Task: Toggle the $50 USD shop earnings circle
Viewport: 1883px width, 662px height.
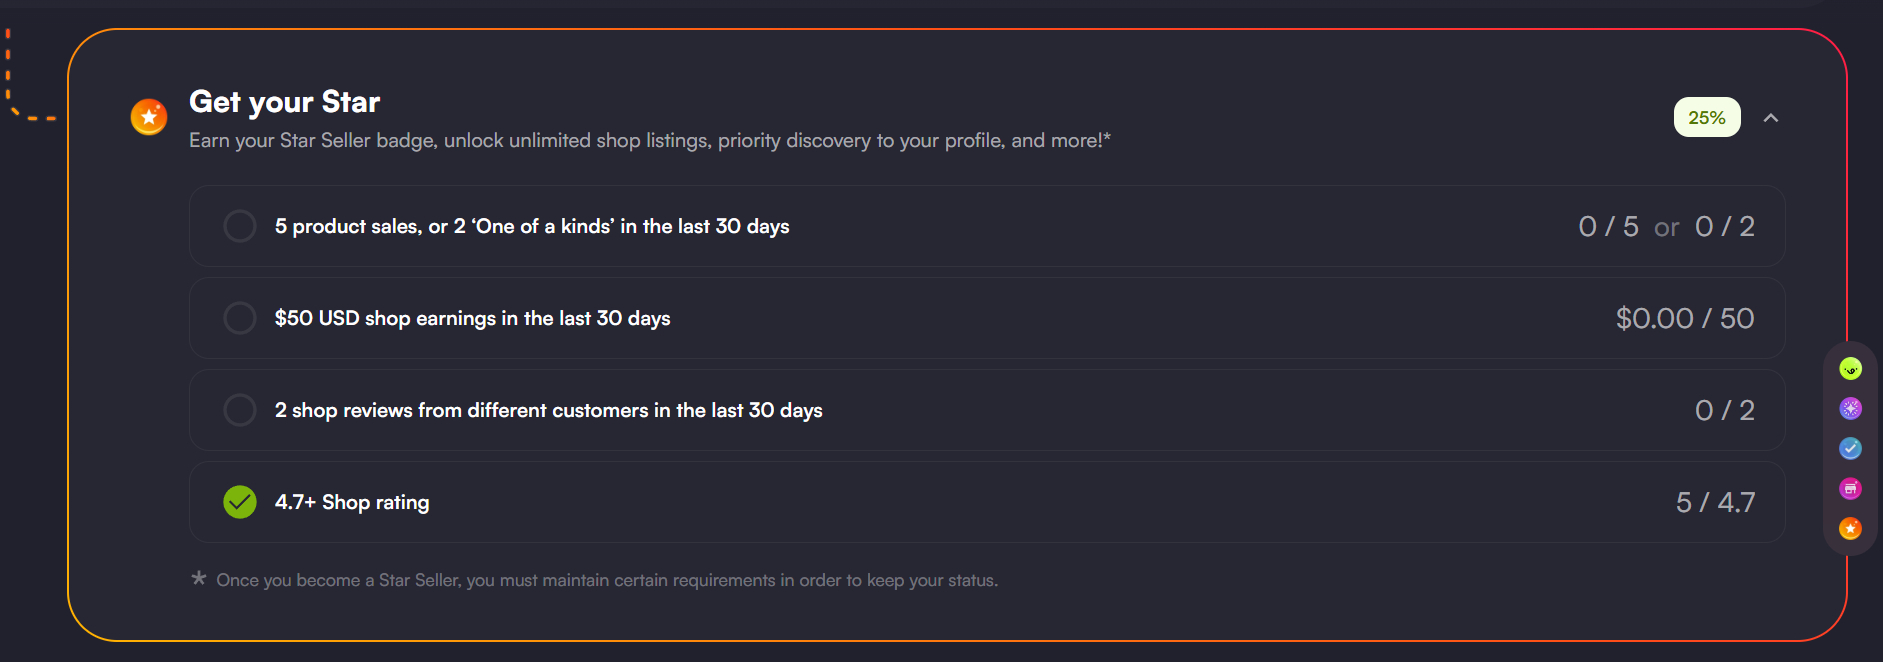Action: point(240,318)
